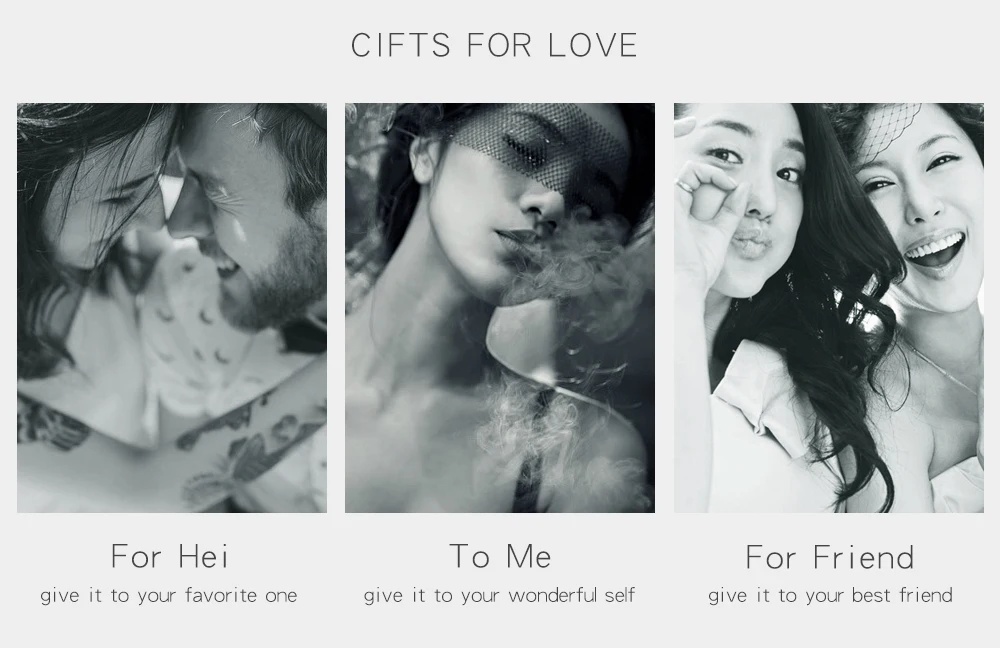
Task: Click the "To Me" heading
Action: [501, 556]
